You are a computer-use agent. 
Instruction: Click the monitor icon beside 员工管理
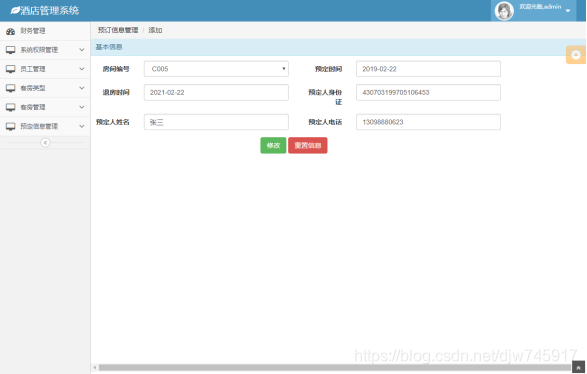10,69
